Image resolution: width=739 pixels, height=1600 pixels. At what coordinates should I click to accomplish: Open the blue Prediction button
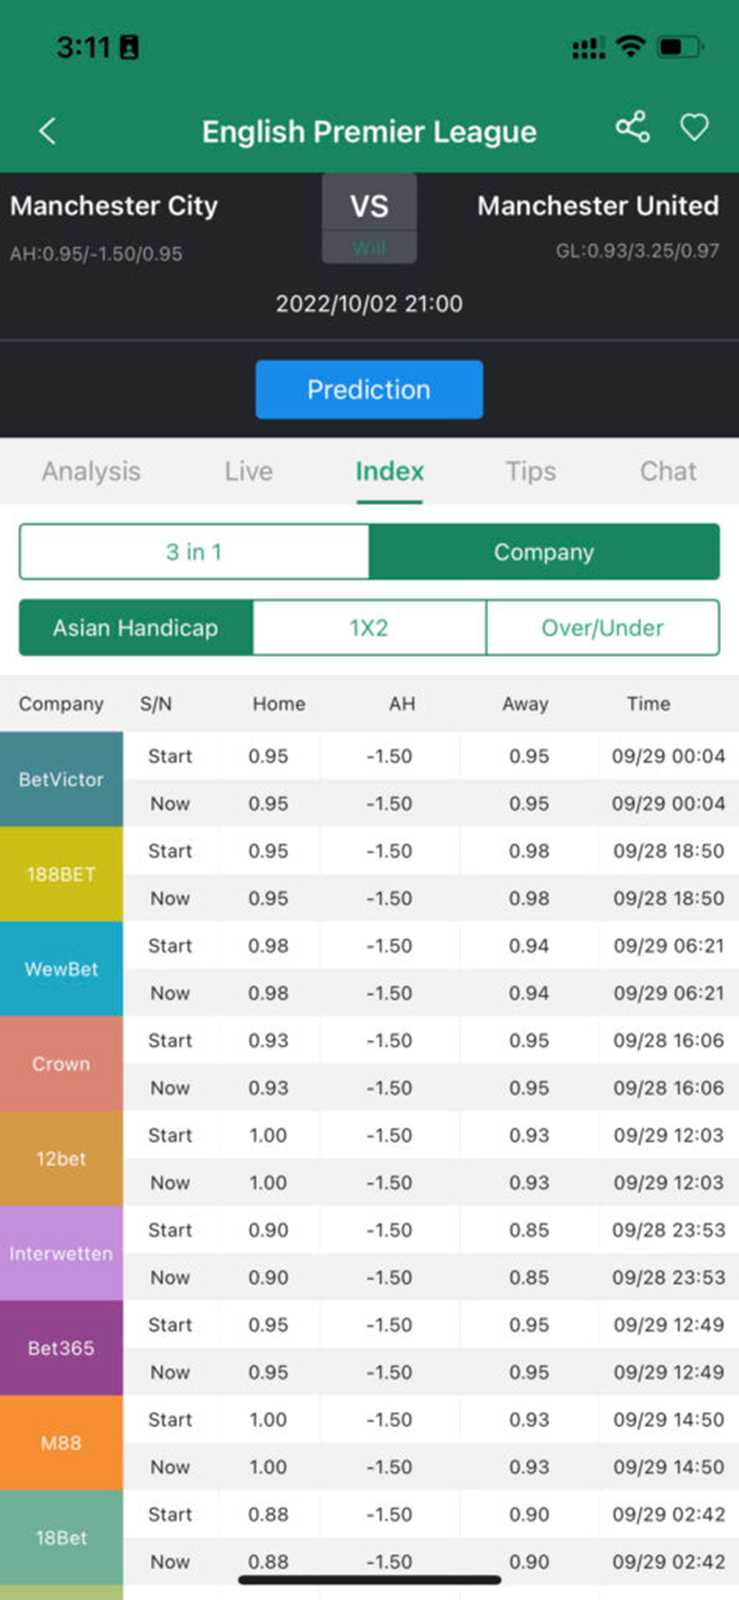click(x=369, y=389)
